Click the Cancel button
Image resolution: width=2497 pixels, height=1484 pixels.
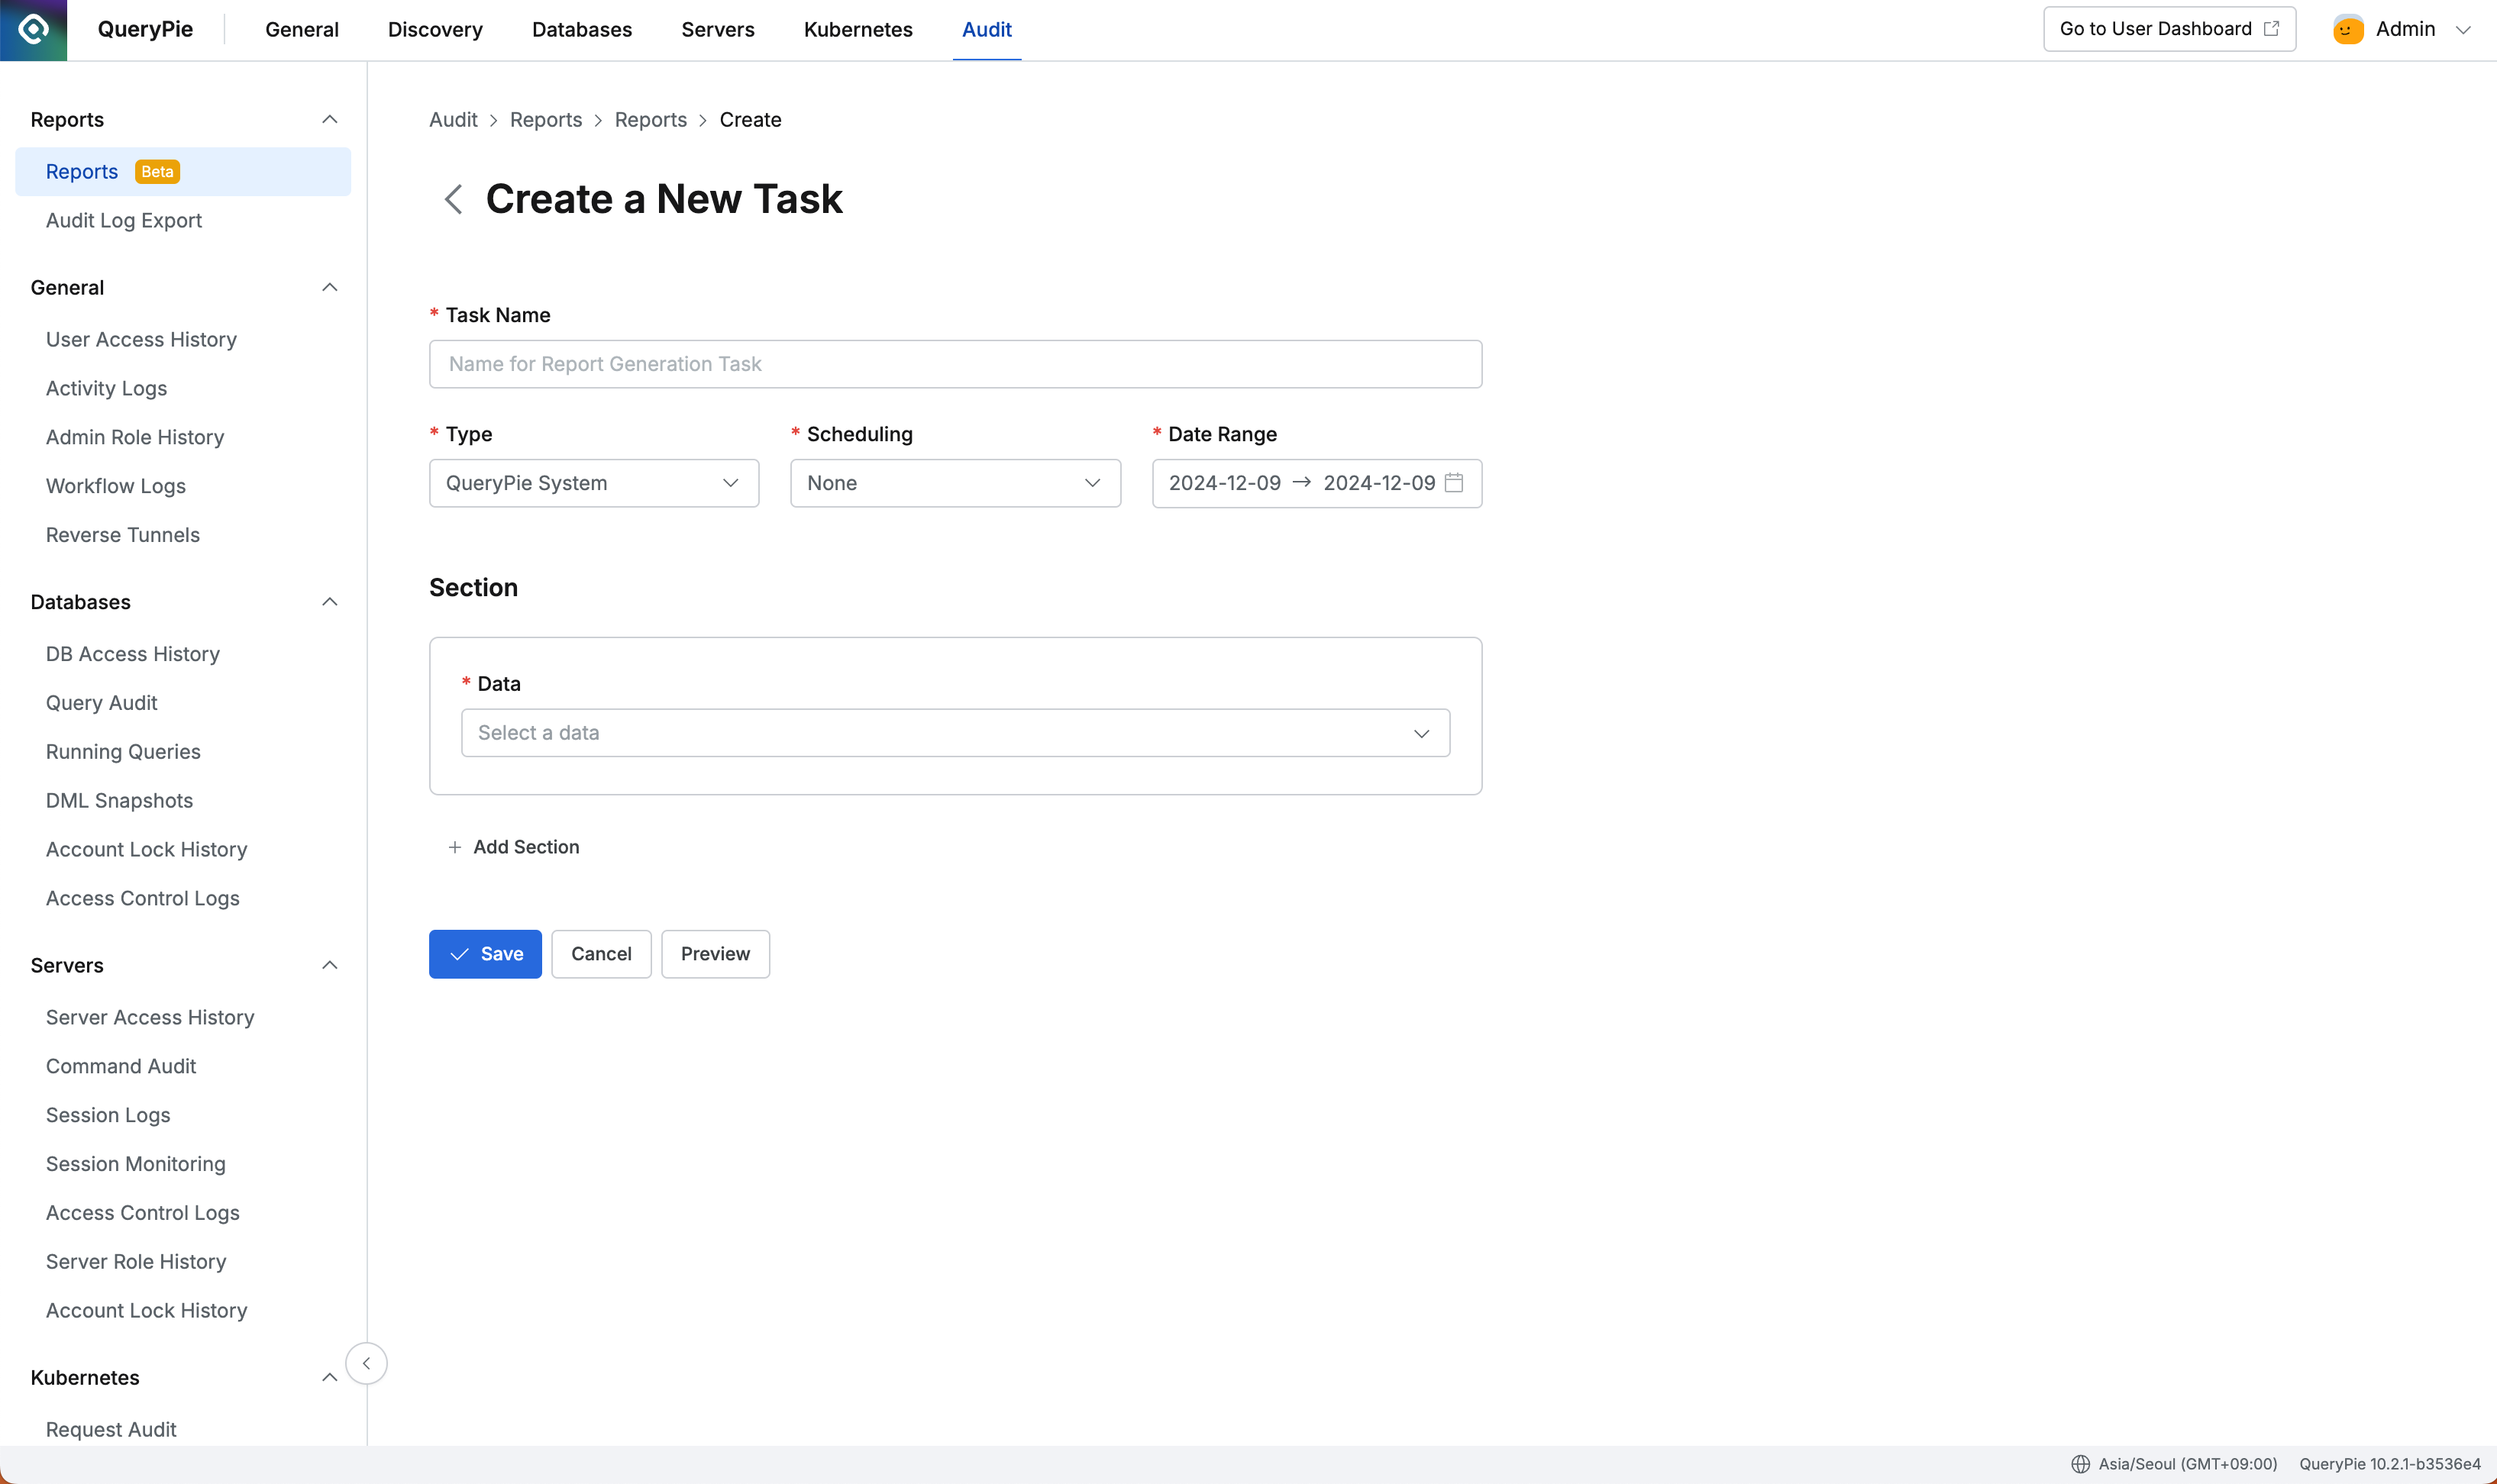[600, 954]
